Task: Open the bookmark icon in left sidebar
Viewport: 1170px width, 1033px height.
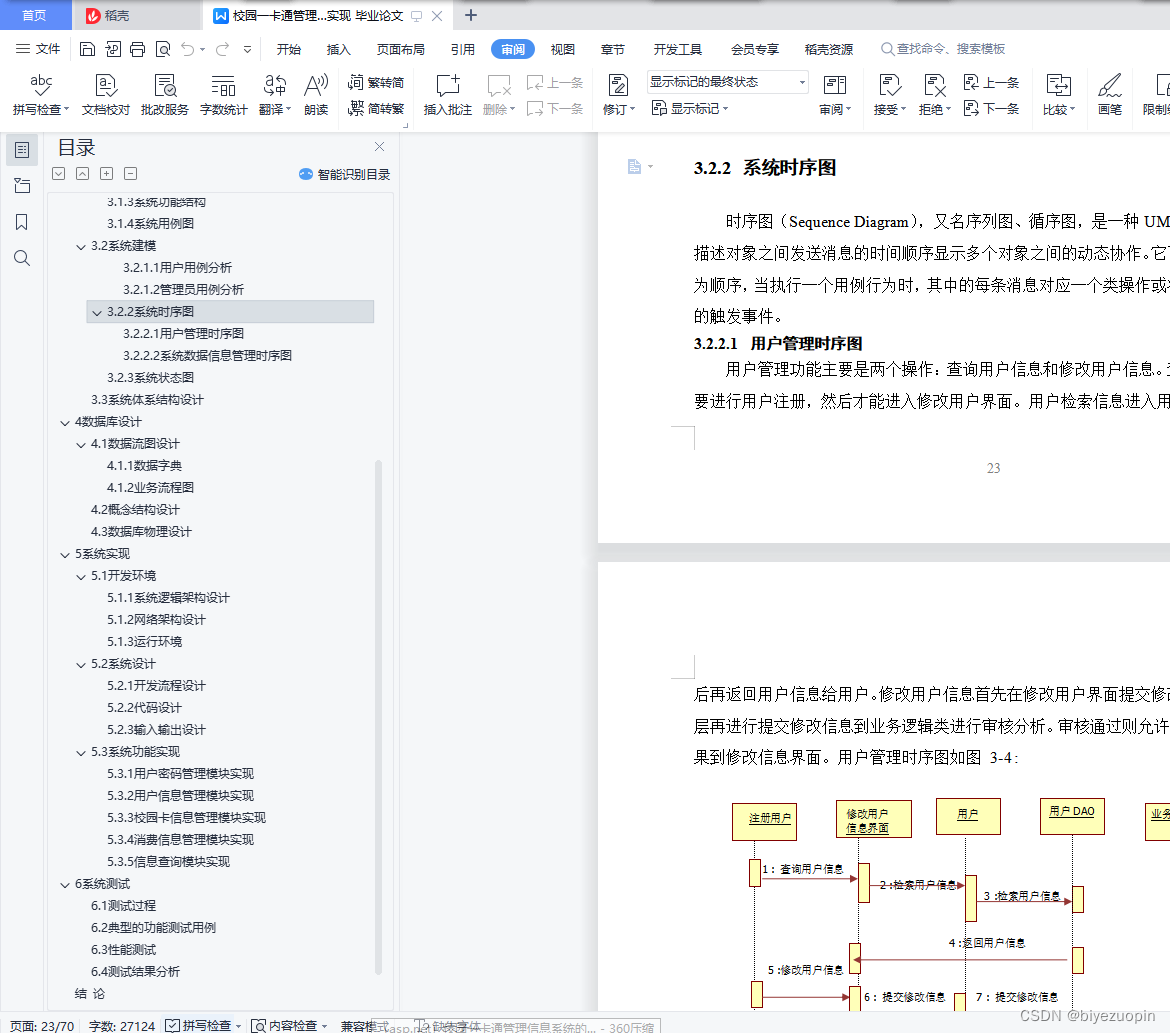Action: tap(22, 222)
